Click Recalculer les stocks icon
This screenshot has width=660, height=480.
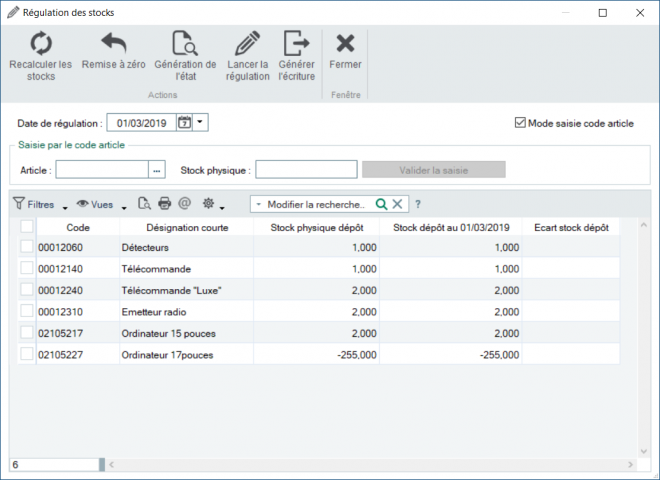point(40,45)
